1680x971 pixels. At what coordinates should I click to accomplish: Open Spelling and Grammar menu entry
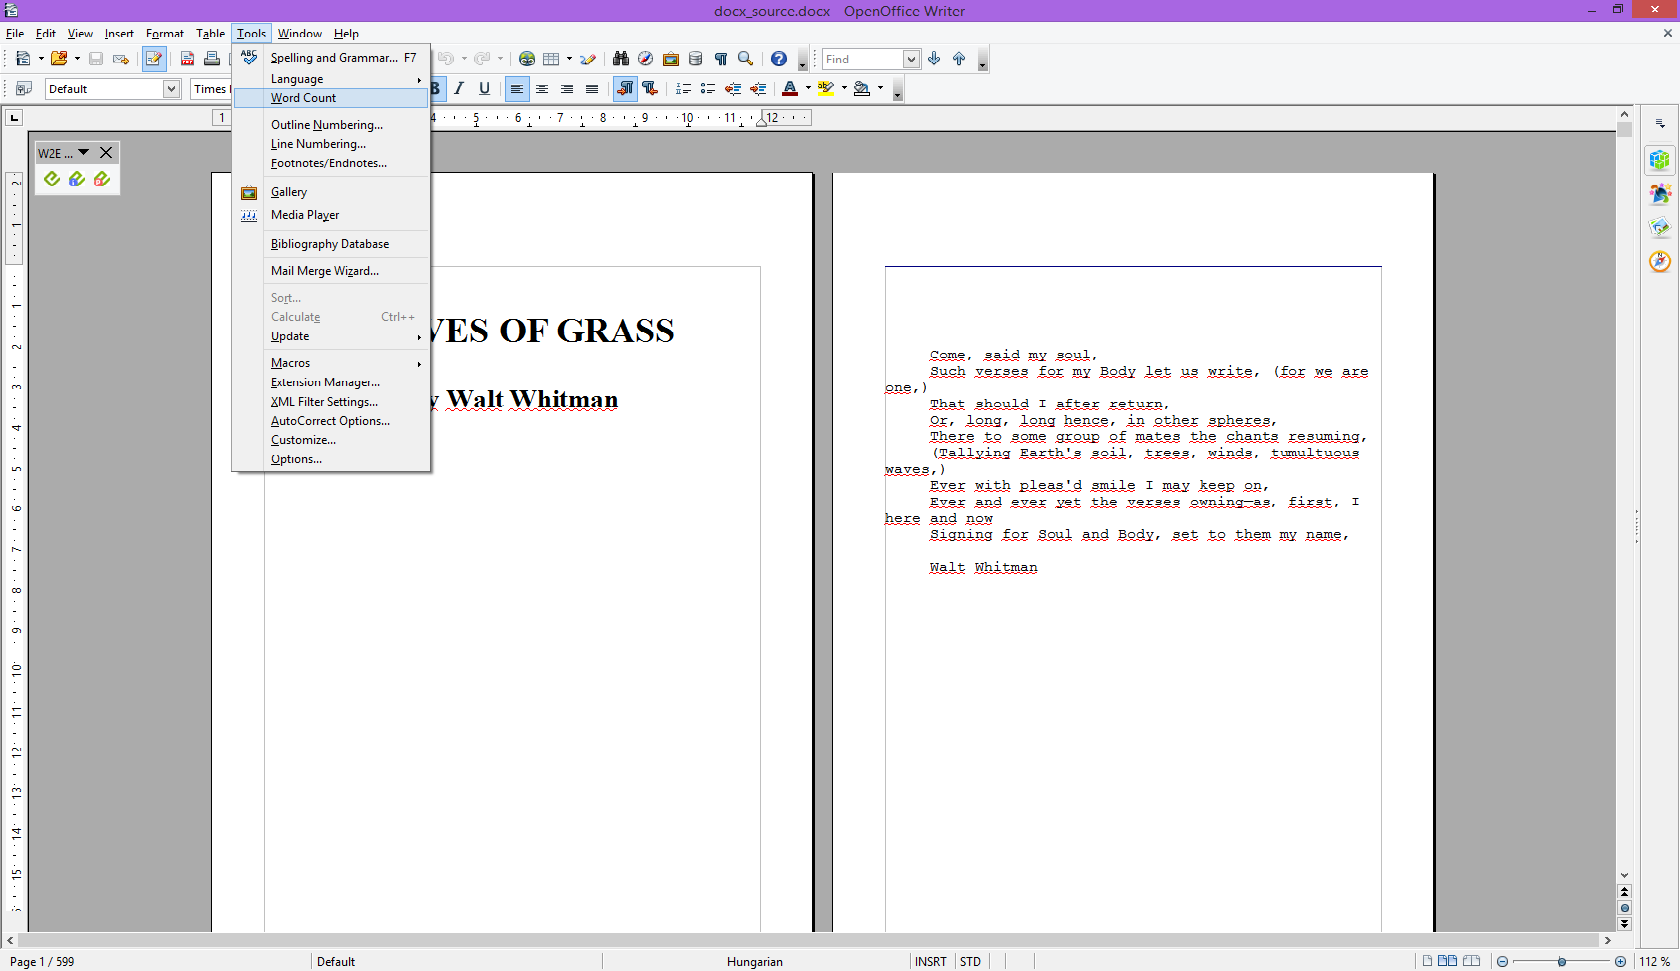[x=331, y=58]
